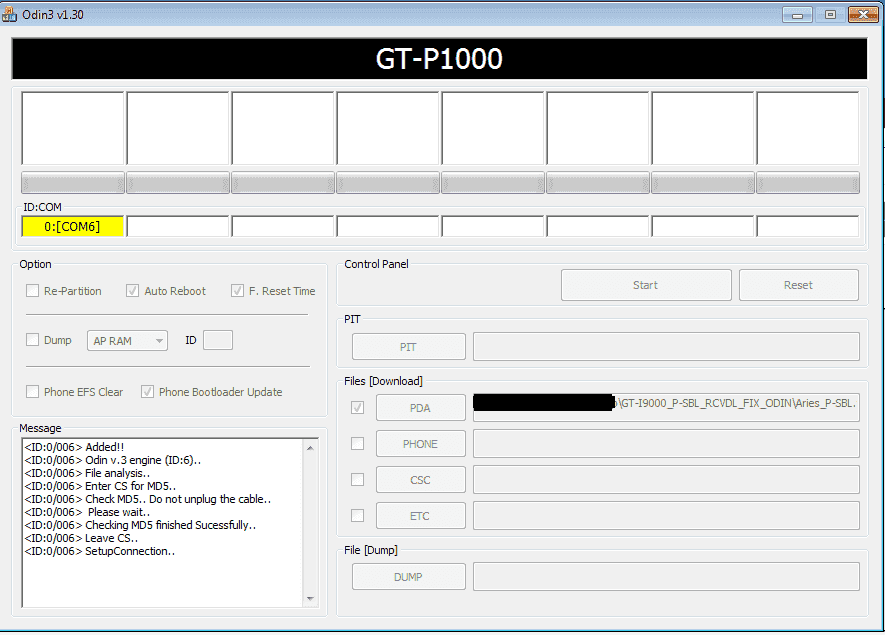Click the Message log scroll down arrow
The image size is (885, 635).
(310, 598)
